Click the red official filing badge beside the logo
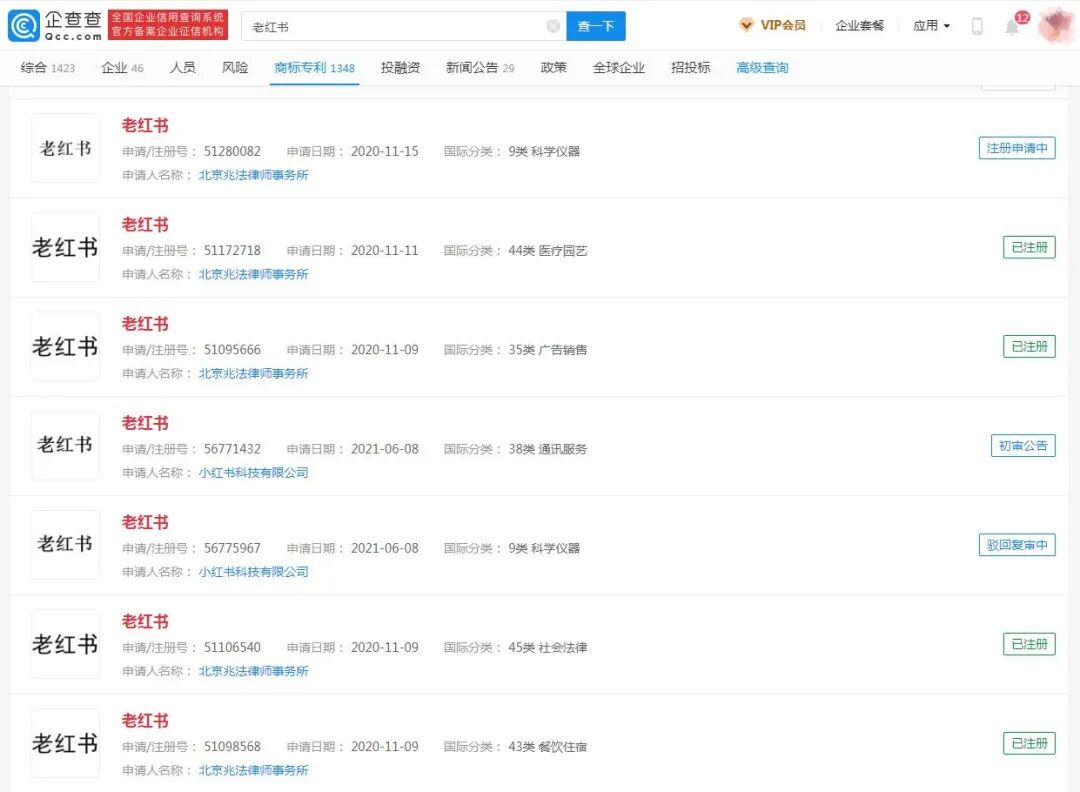The width and height of the screenshot is (1080, 792). (169, 23)
